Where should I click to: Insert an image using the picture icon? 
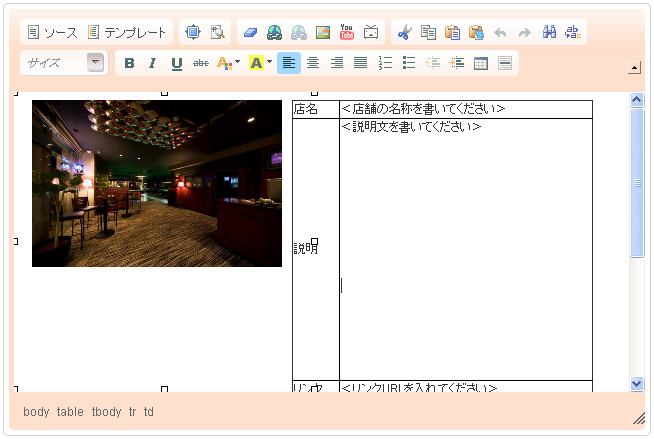pyautogui.click(x=322, y=33)
